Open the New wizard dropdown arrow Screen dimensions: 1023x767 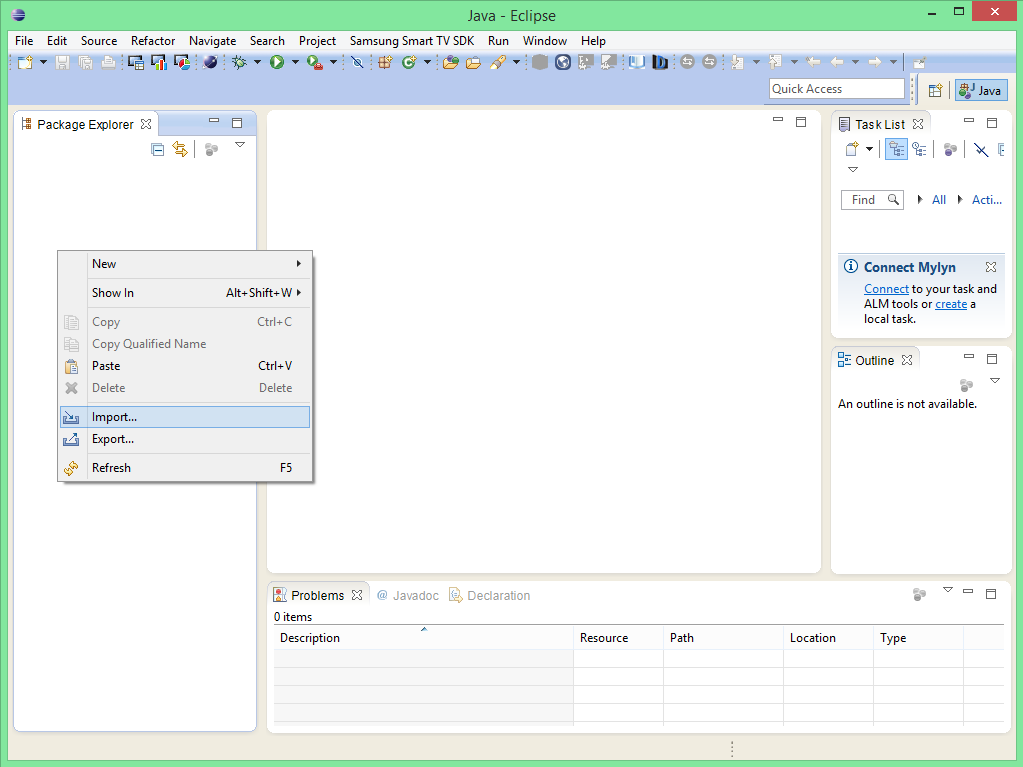tap(44, 63)
